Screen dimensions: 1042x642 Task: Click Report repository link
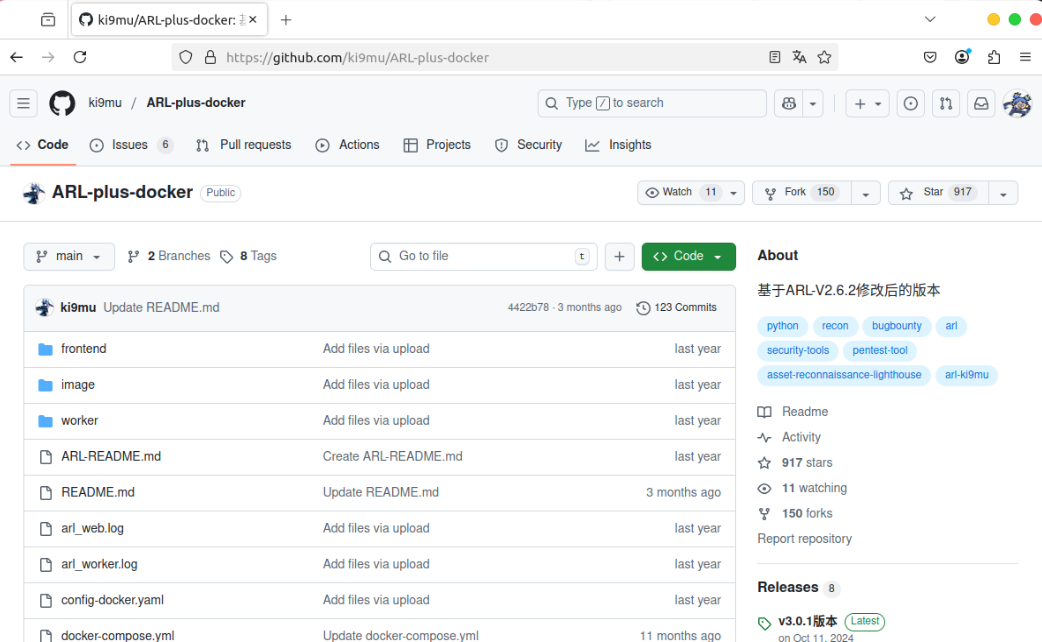point(804,539)
